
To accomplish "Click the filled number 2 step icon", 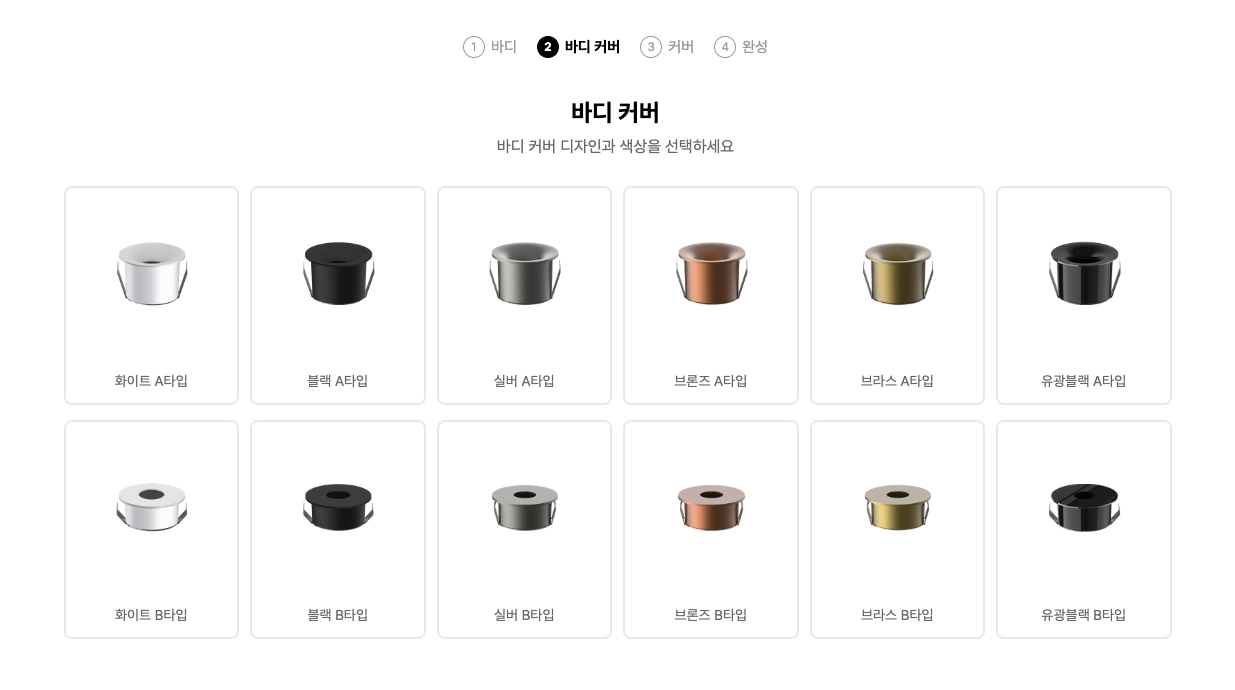I will [548, 47].
